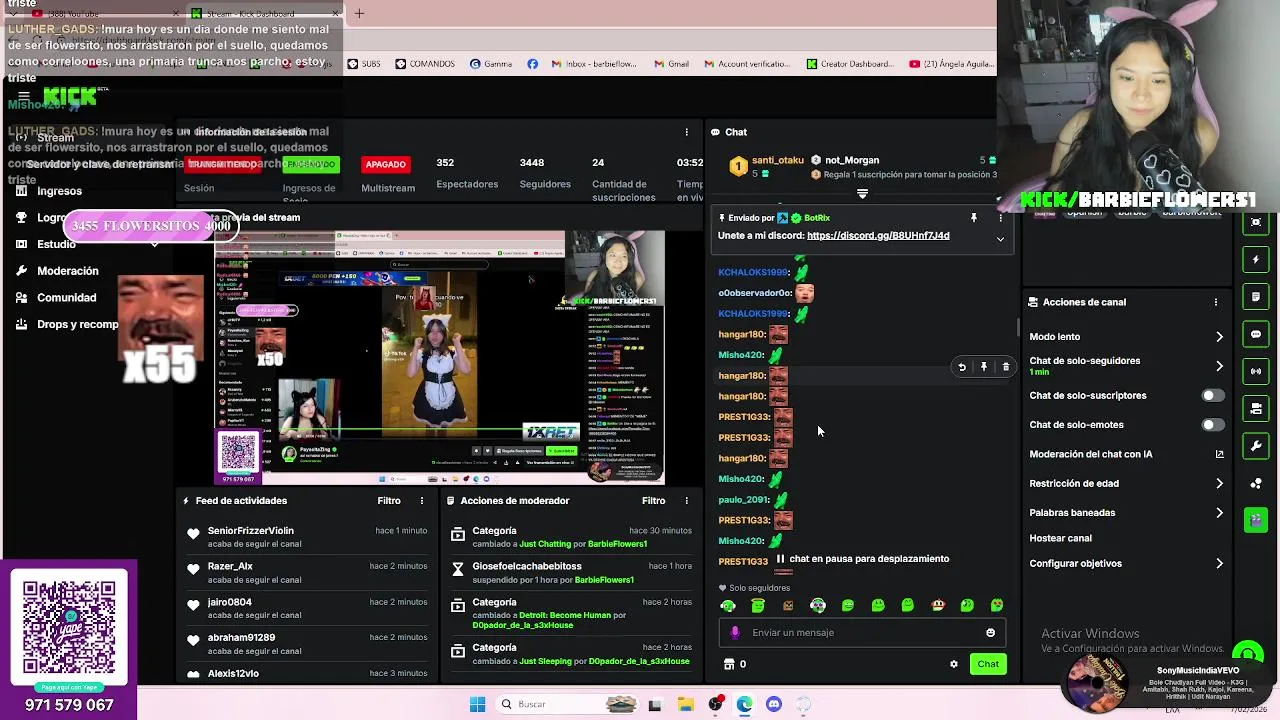Open Acciones de canal three-dot menu
1280x720 pixels.
click(x=1216, y=302)
